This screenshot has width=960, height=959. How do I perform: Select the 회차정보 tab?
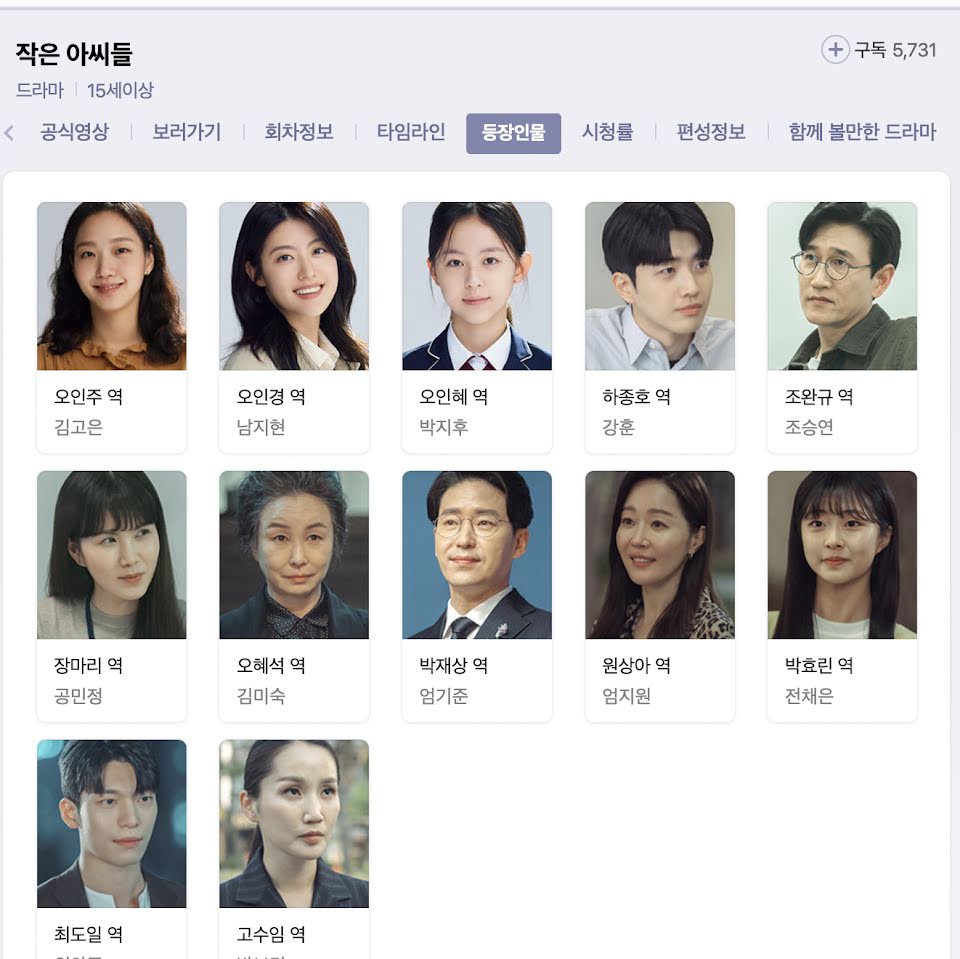point(299,132)
